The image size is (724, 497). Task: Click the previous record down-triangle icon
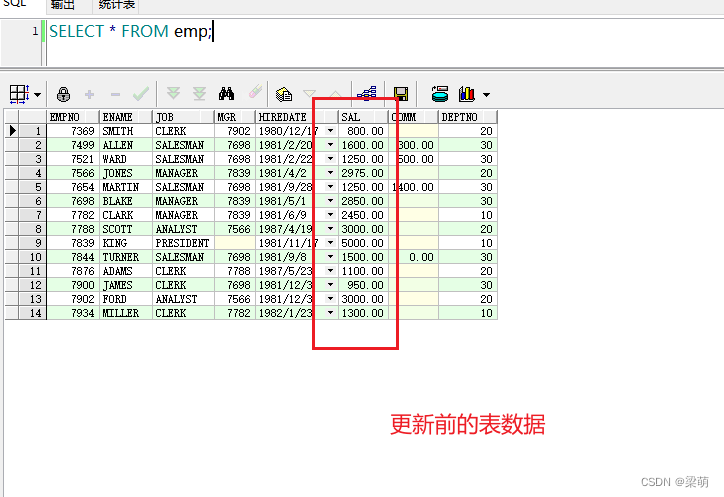[309, 94]
